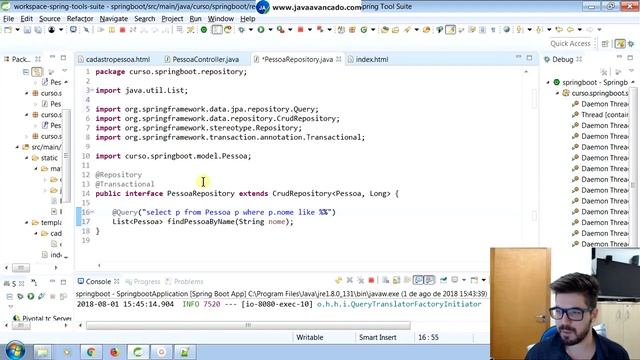This screenshot has width=640, height=360.
Task: Click the Save All toolbar icon
Action: click(x=38, y=30)
